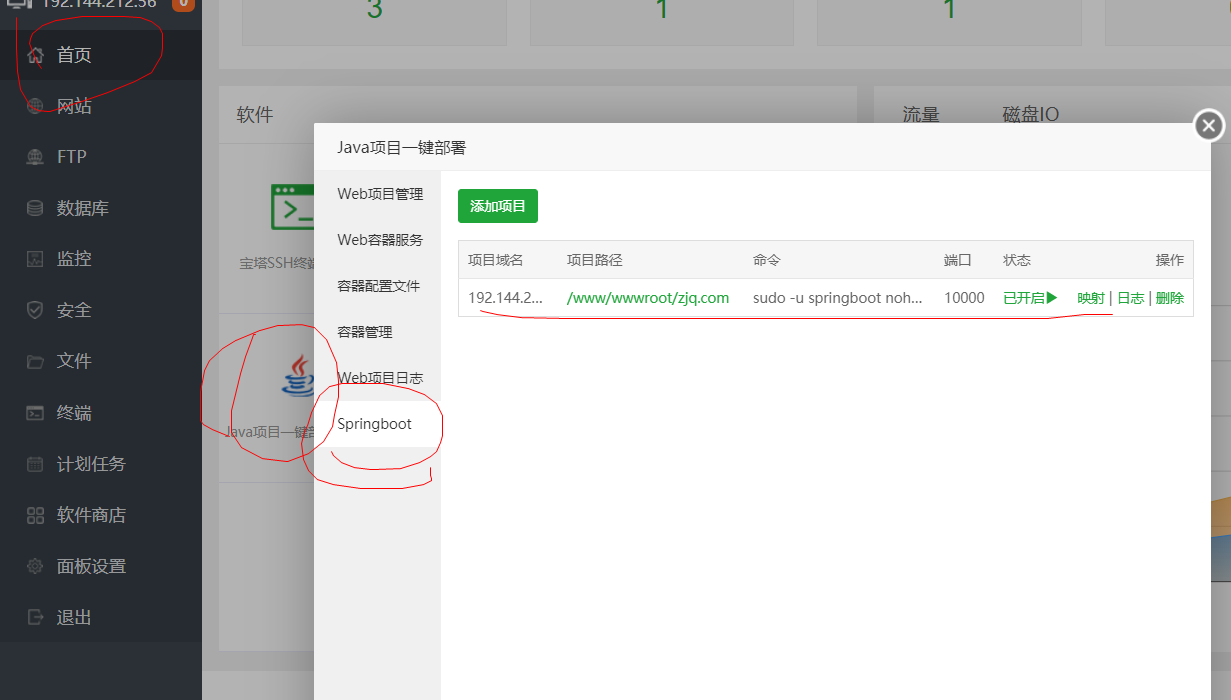Click the 监控 monitor icon
Viewport: 1231px width, 700px height.
pyautogui.click(x=36, y=259)
